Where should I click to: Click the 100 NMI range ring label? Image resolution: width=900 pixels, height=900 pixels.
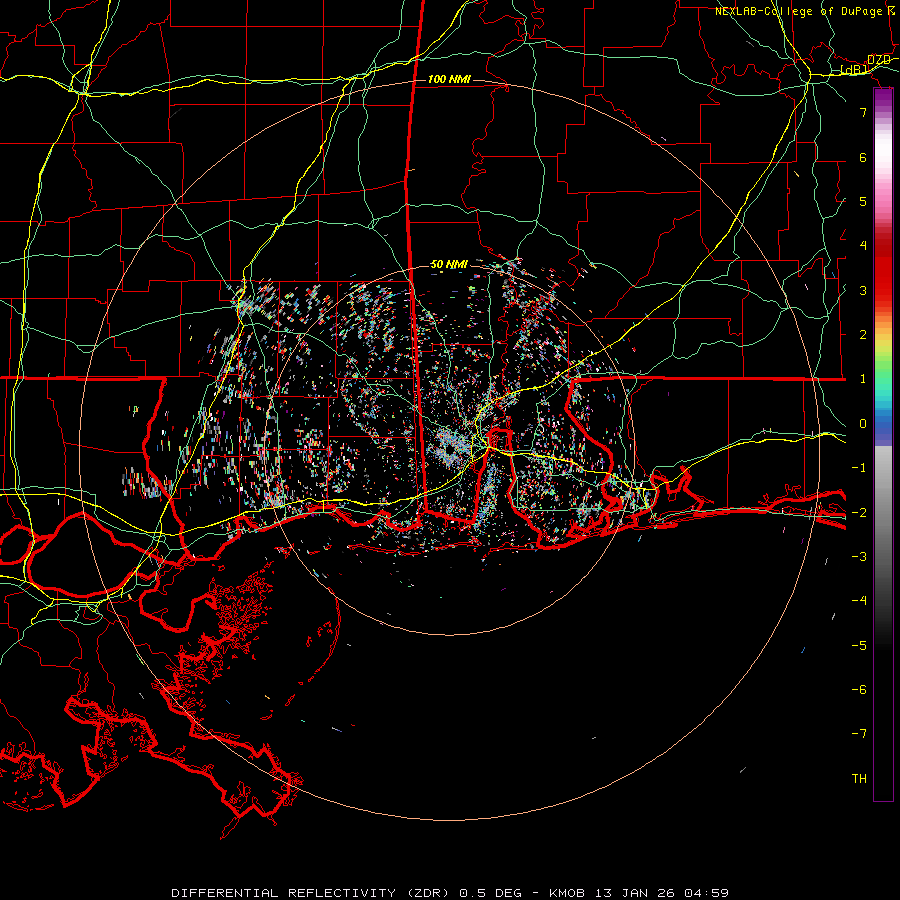pyautogui.click(x=449, y=79)
